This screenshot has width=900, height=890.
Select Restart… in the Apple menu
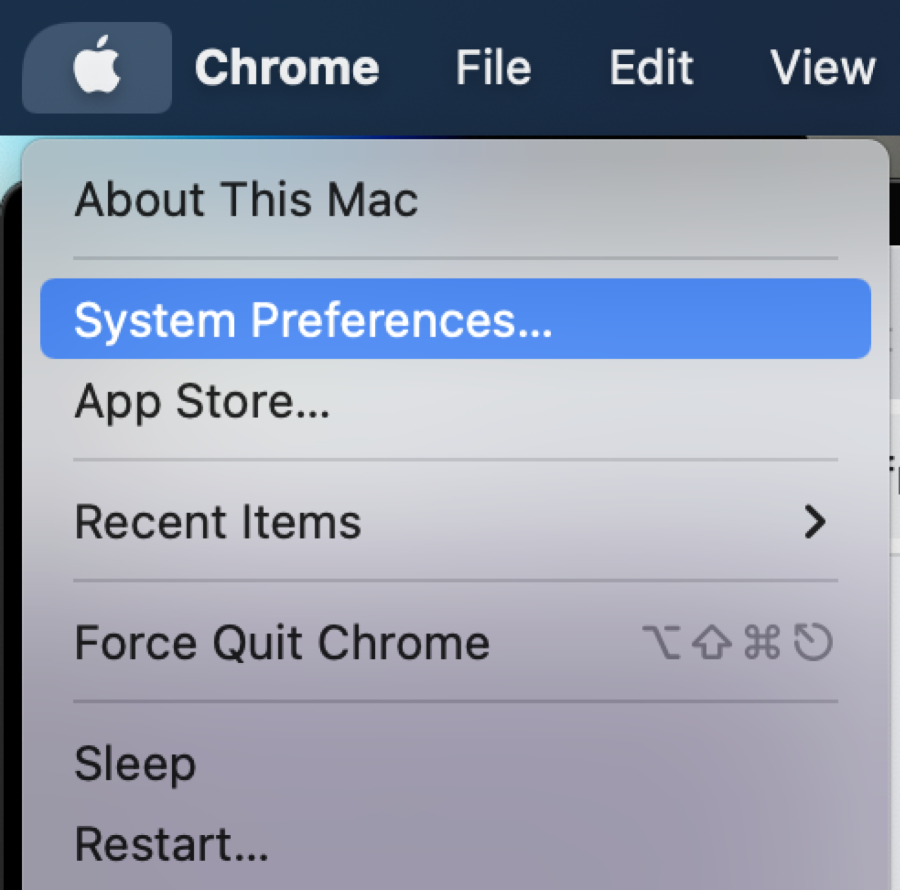pos(171,845)
